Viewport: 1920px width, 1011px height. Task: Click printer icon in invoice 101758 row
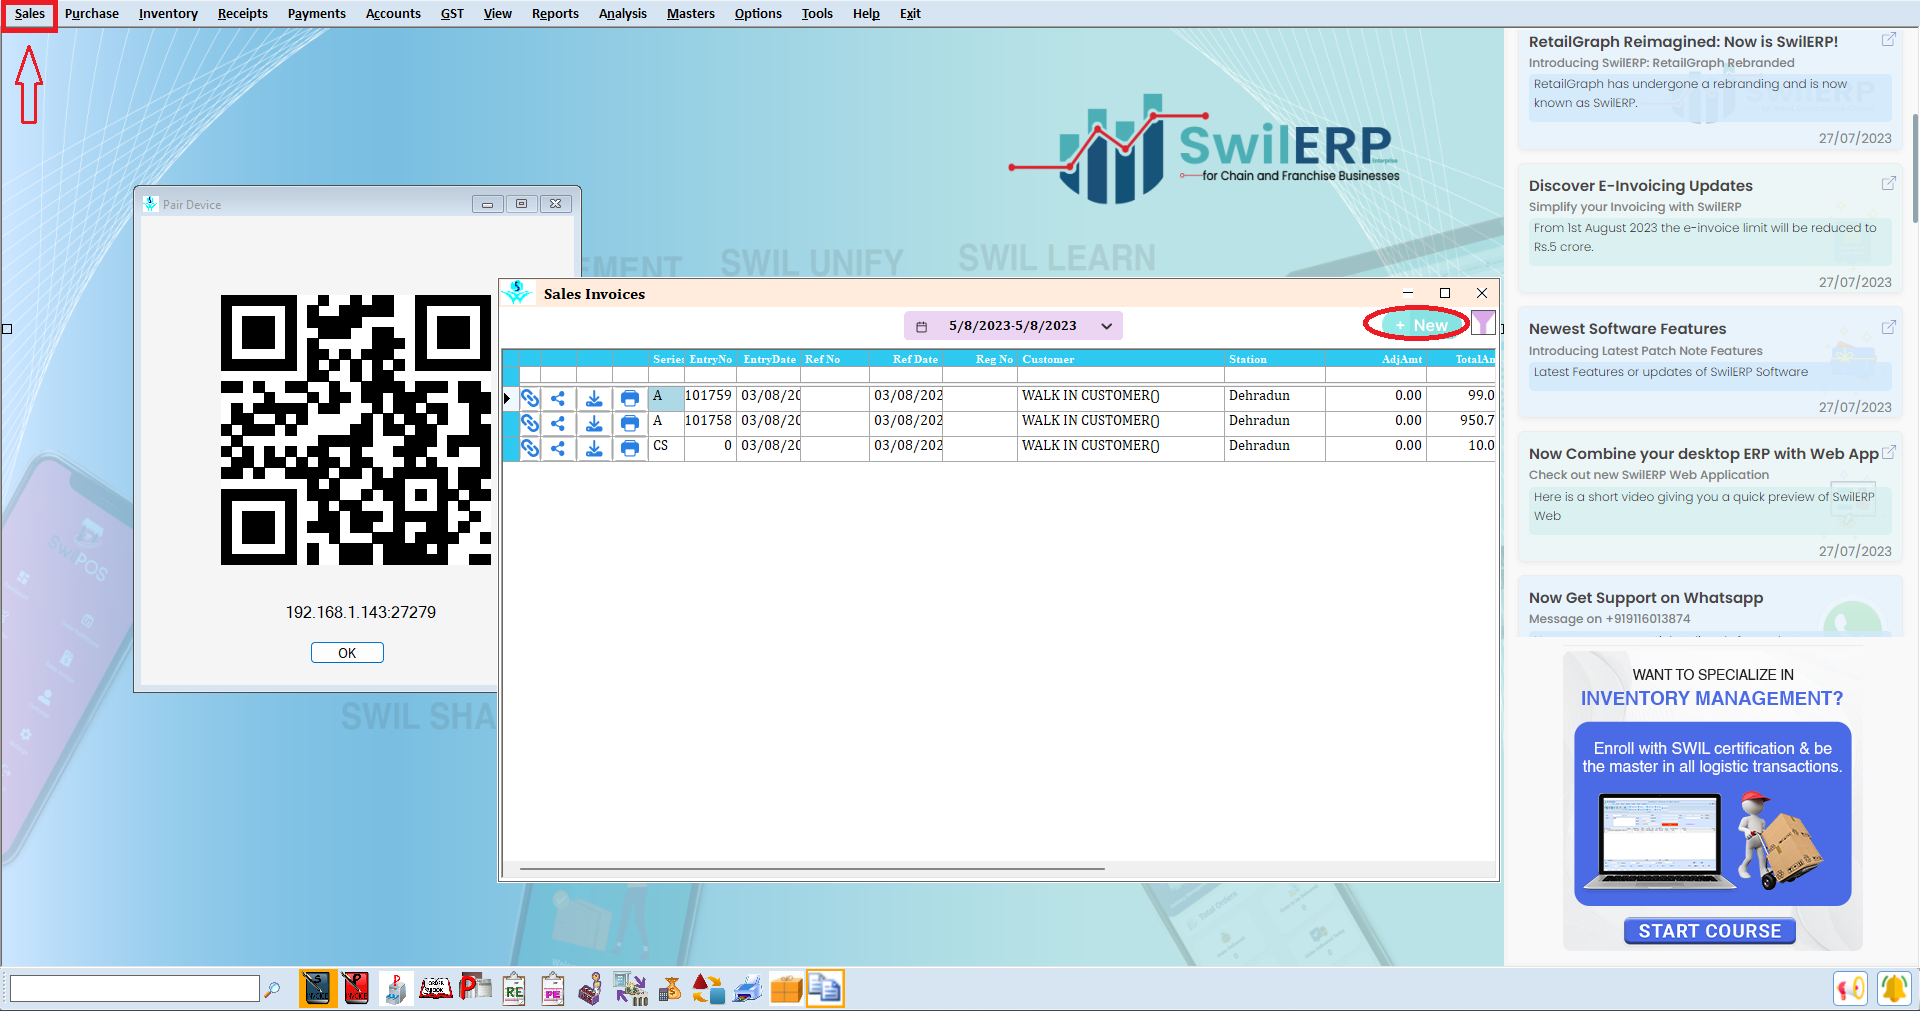coord(630,423)
